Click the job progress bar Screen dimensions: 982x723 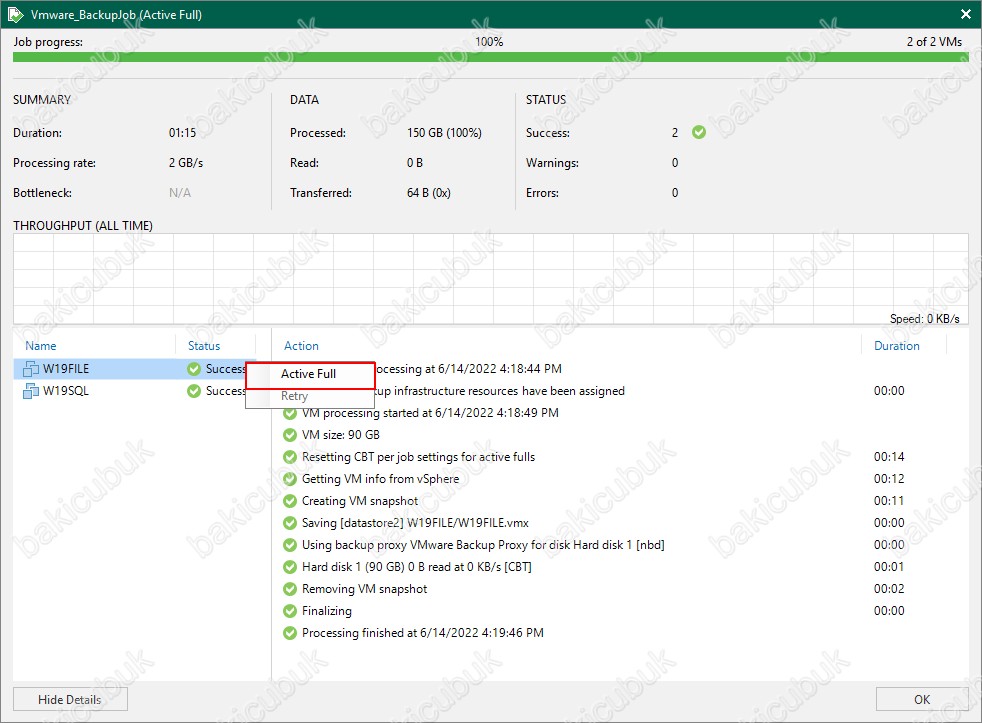tap(490, 57)
